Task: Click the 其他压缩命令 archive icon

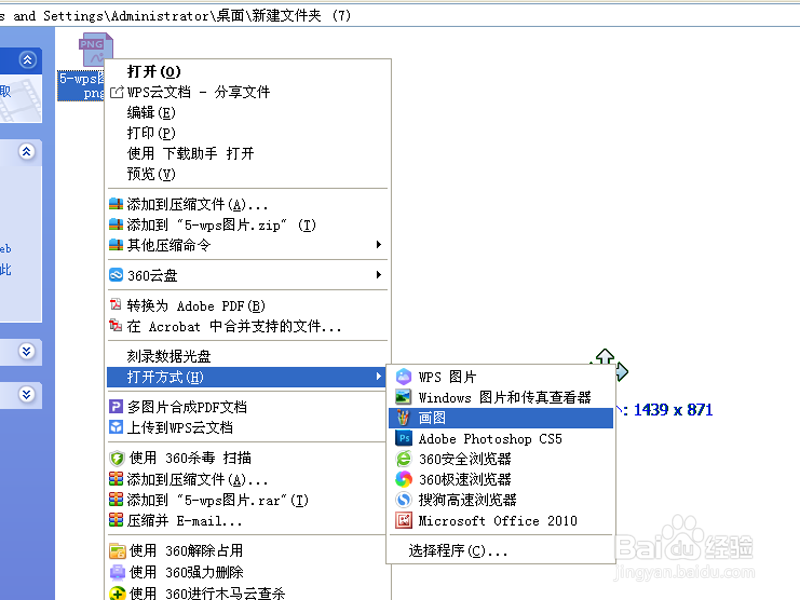Action: coord(116,245)
